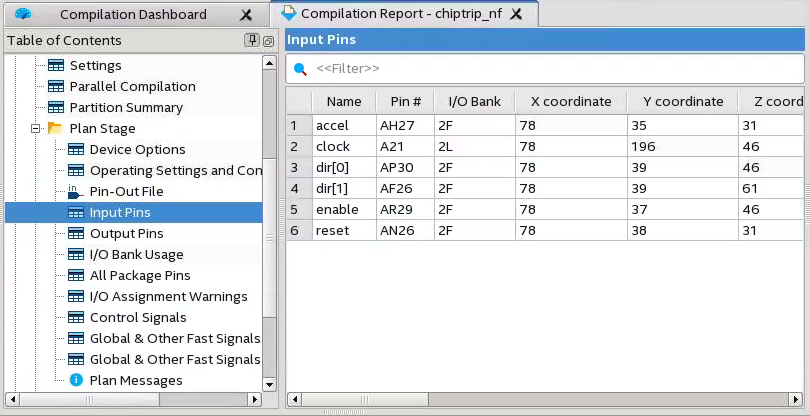The image size is (810, 416).
Task: Click the Pin-Out File pin icon
Action: tap(75, 191)
